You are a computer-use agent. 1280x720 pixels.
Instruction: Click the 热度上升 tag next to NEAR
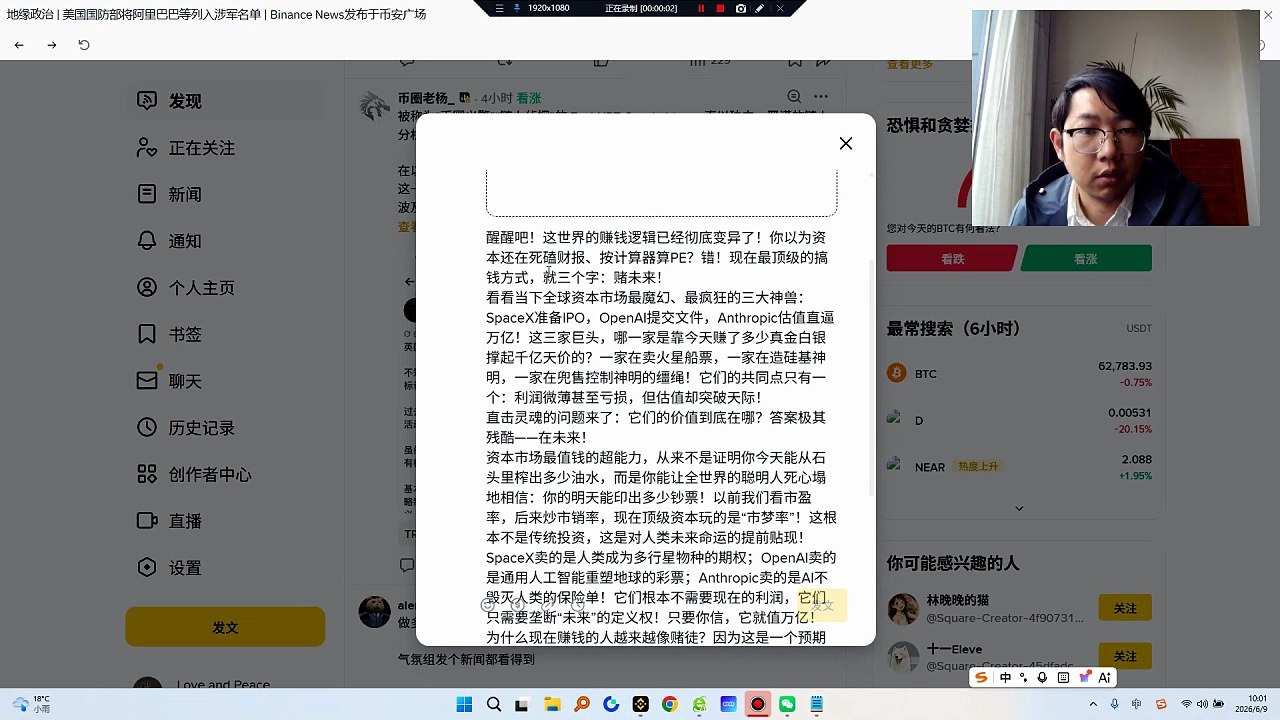978,466
